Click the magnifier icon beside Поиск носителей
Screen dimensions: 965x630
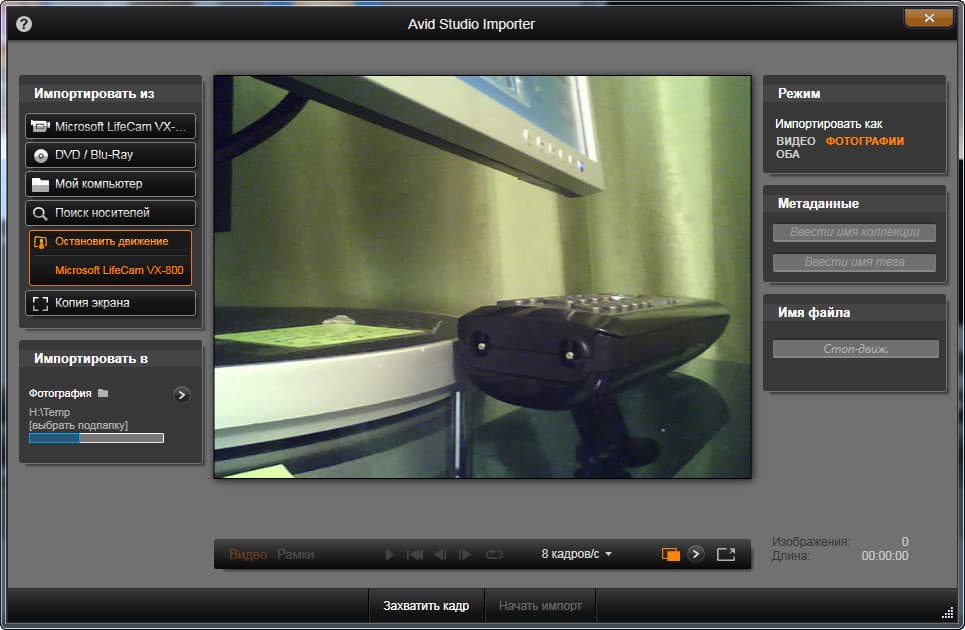(40, 213)
